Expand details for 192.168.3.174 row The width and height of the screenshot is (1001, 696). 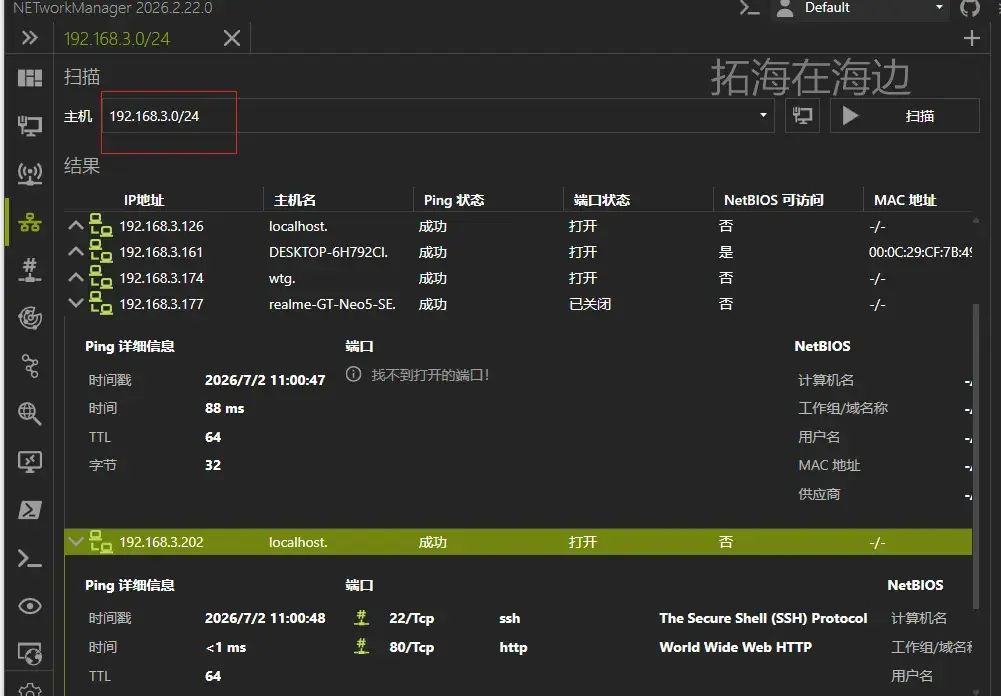pyautogui.click(x=75, y=277)
